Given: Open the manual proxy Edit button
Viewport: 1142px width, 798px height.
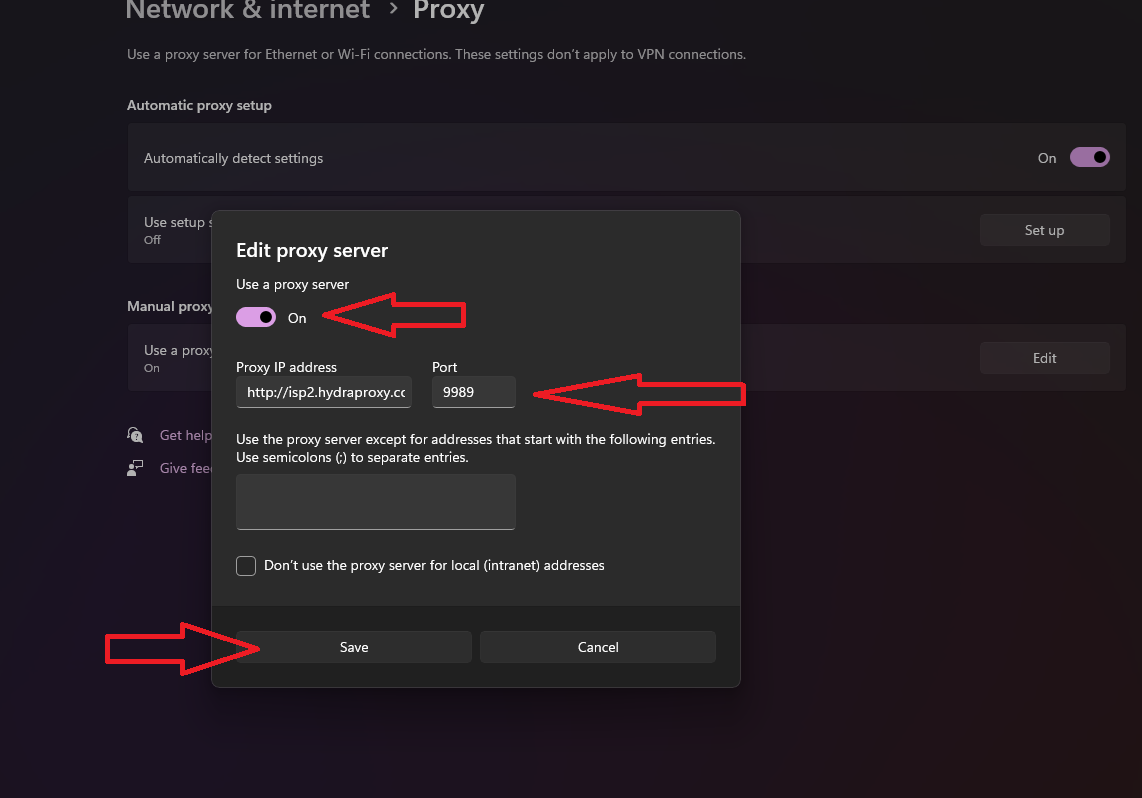Looking at the screenshot, I should click(x=1044, y=357).
